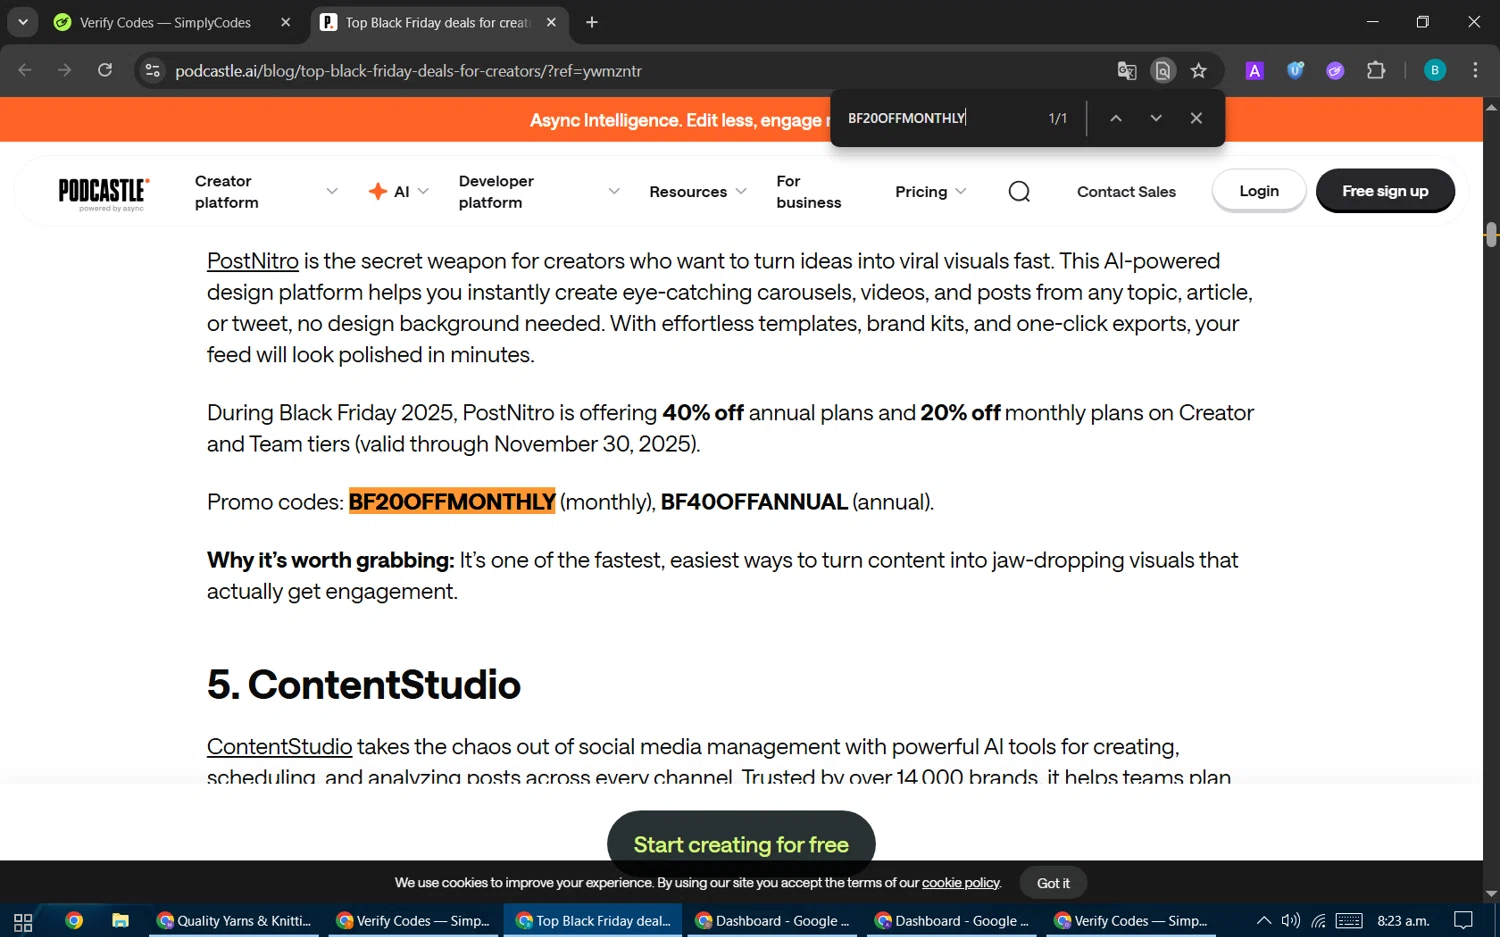Image resolution: width=1500 pixels, height=937 pixels.
Task: Reload the current page
Action: click(105, 70)
